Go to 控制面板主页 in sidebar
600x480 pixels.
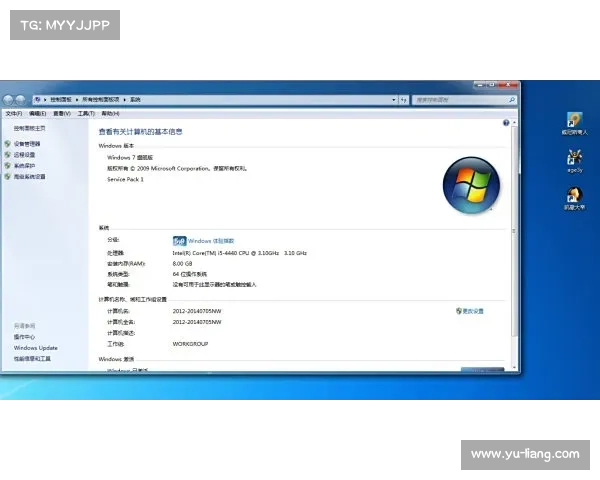[x=29, y=128]
